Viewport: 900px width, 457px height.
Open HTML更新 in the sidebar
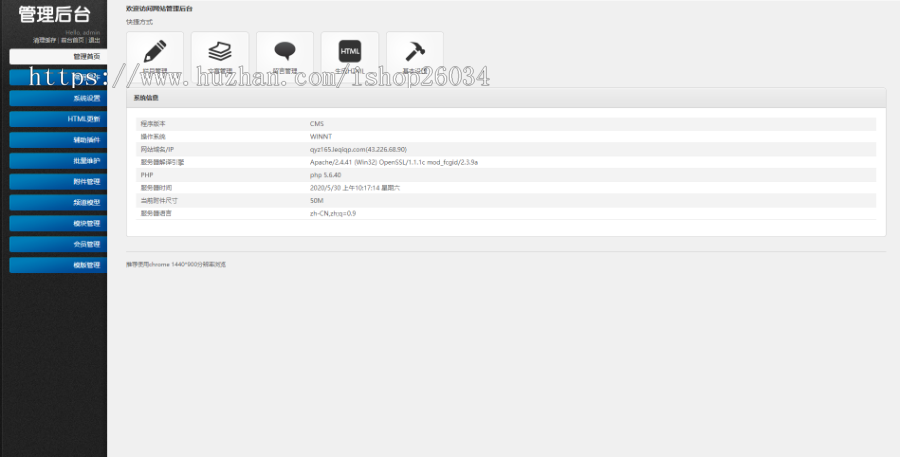(58, 119)
